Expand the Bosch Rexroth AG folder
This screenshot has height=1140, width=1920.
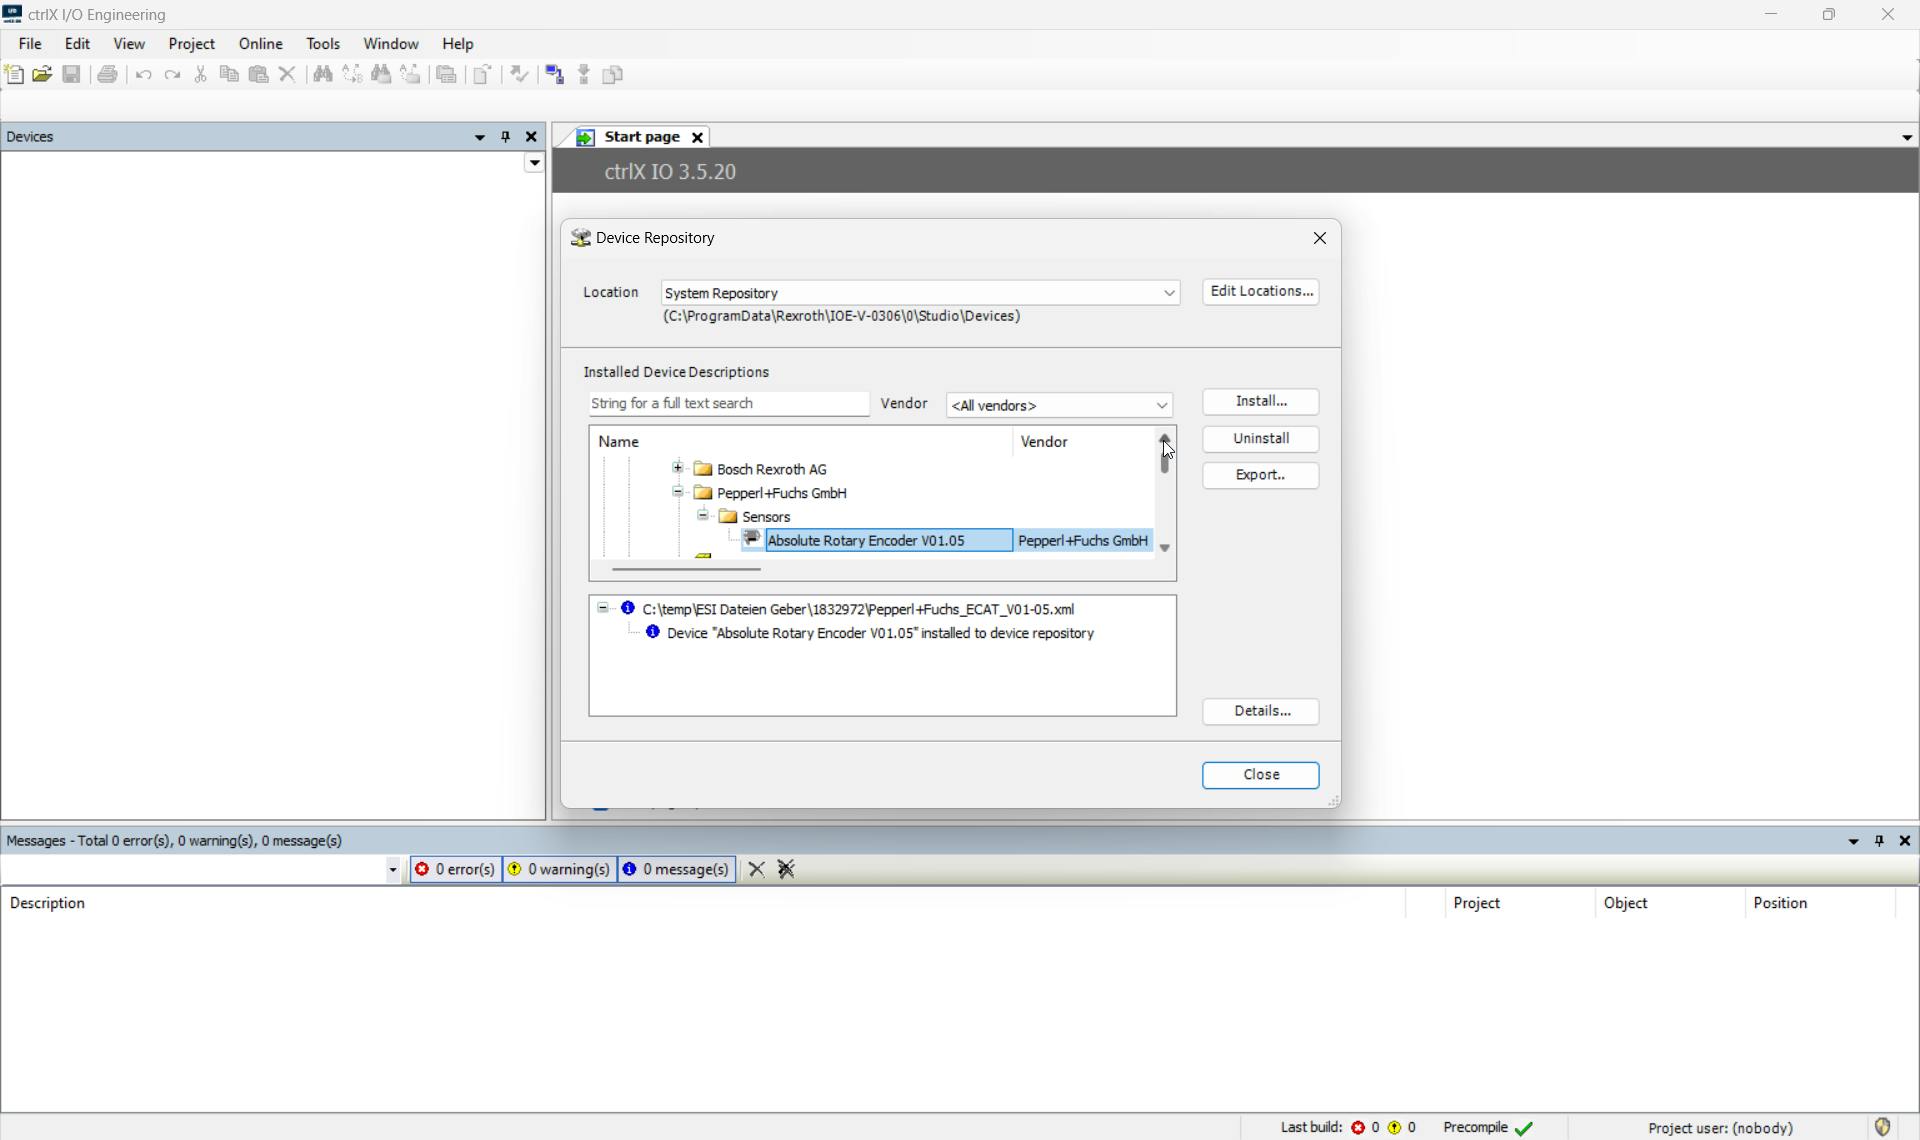pyautogui.click(x=678, y=469)
